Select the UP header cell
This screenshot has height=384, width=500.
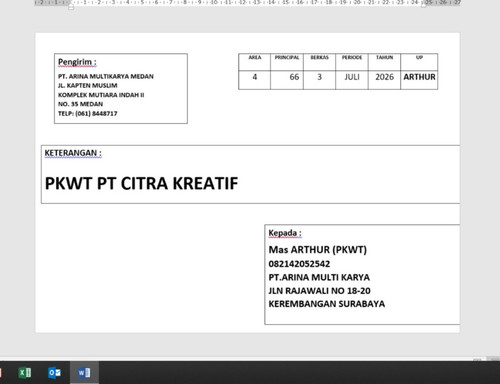point(419,62)
